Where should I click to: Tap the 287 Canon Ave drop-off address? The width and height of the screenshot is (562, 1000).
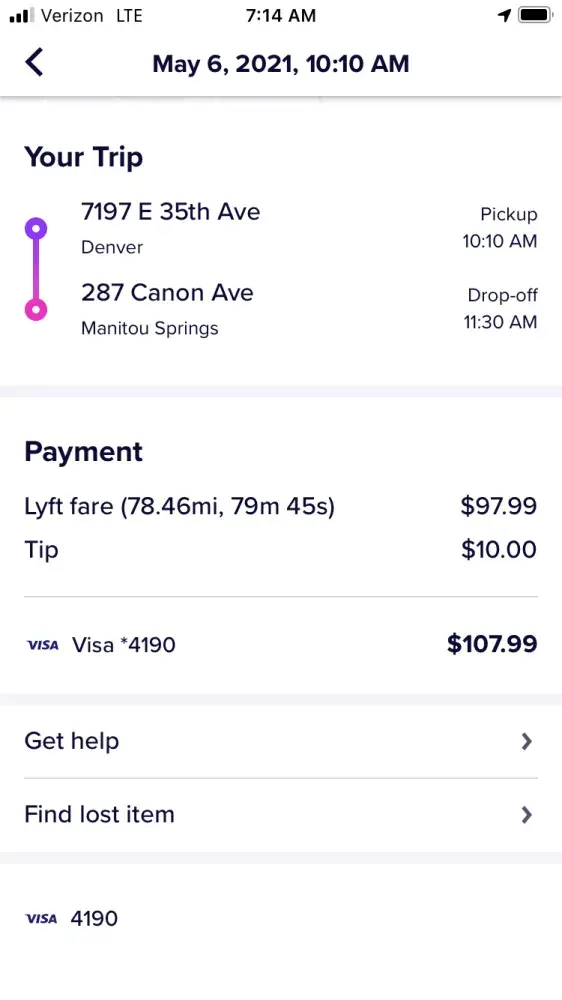click(x=167, y=292)
